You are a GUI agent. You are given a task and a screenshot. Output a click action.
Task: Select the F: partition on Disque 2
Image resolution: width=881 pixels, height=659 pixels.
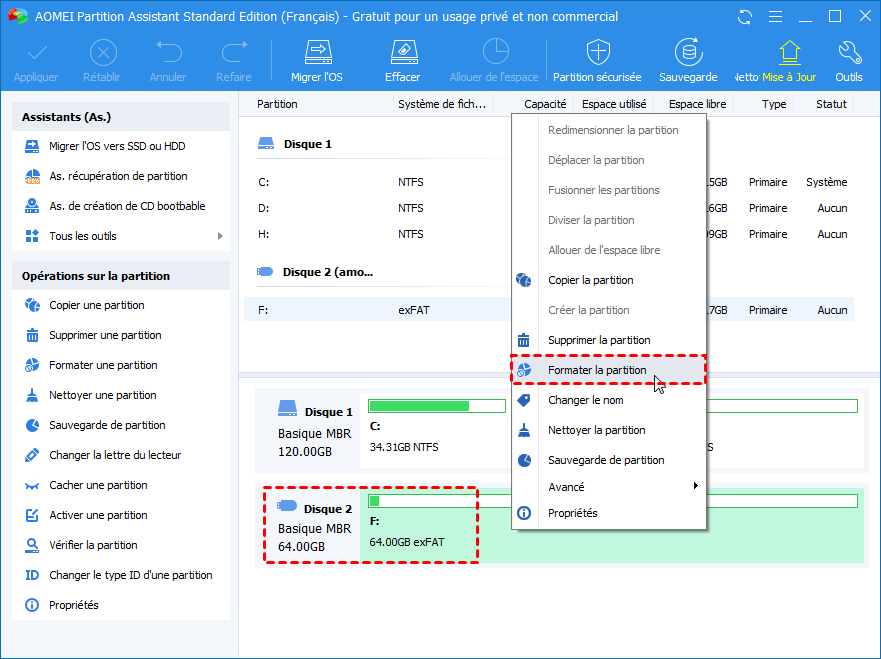click(420, 523)
